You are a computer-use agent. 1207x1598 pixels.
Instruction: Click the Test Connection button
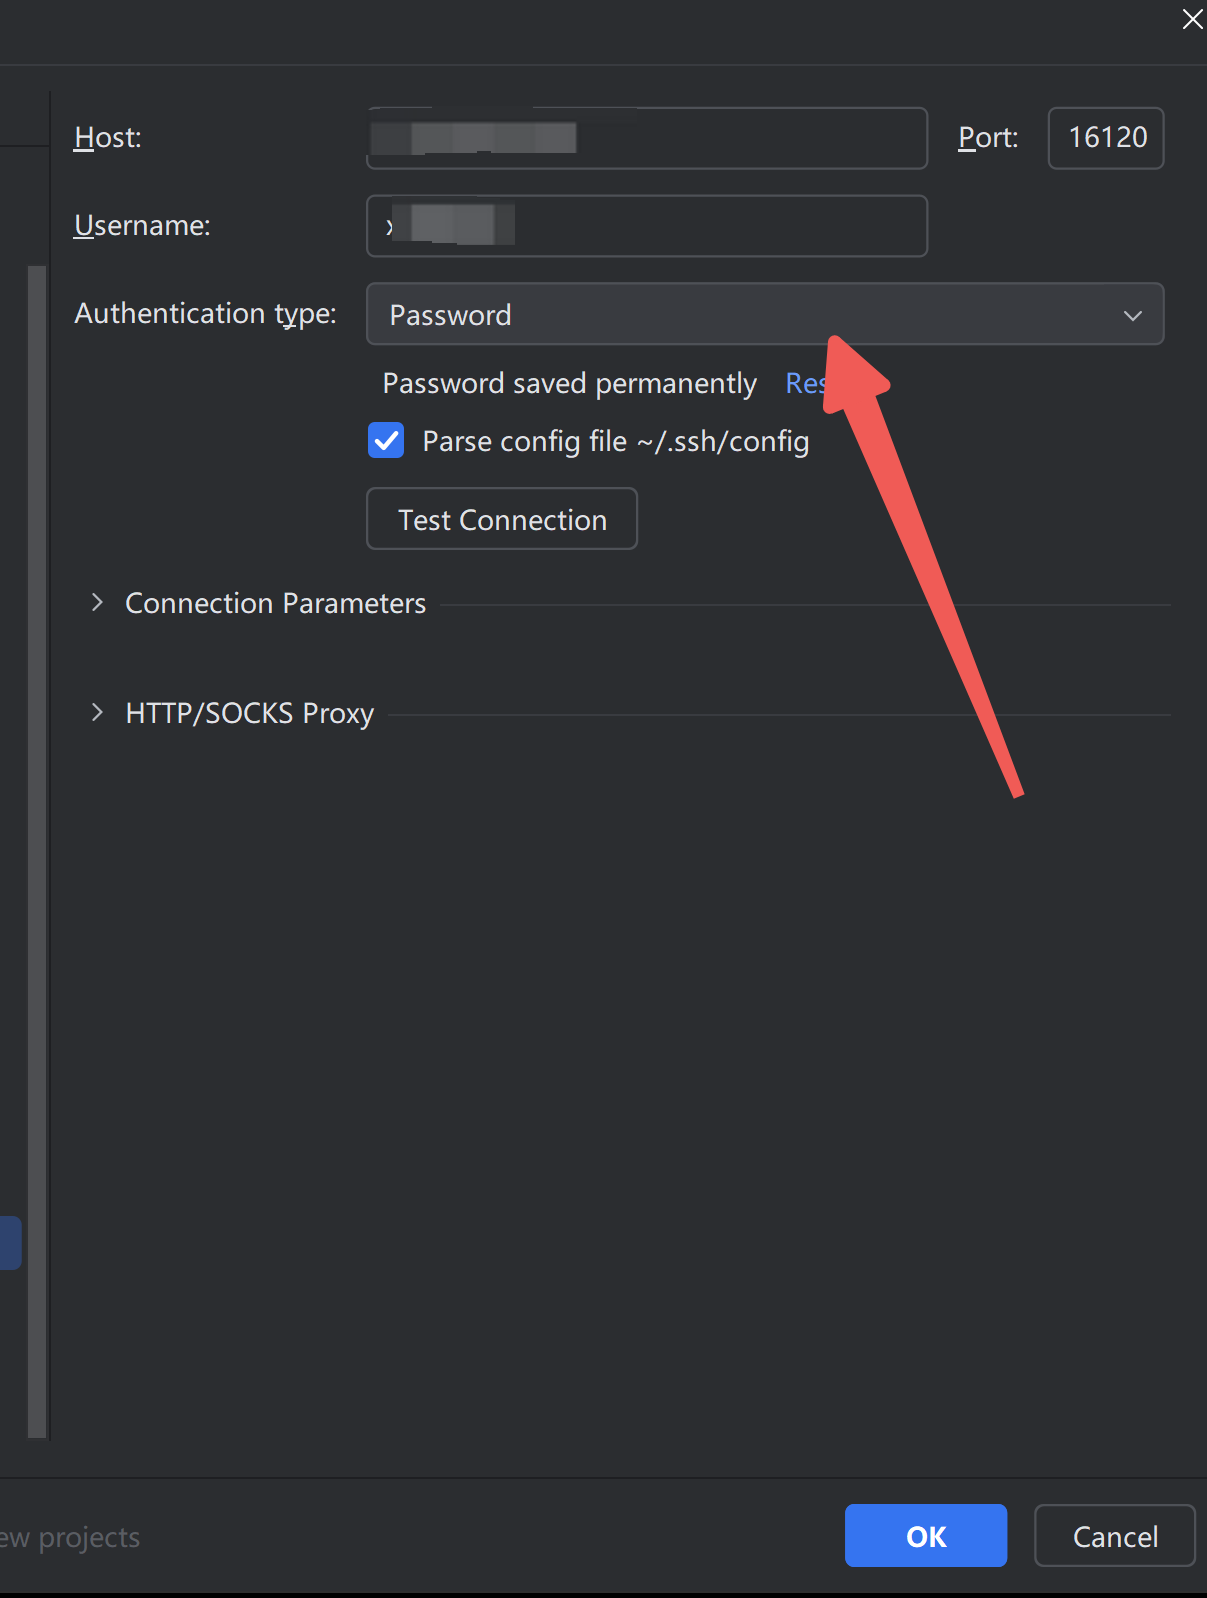pyautogui.click(x=502, y=519)
